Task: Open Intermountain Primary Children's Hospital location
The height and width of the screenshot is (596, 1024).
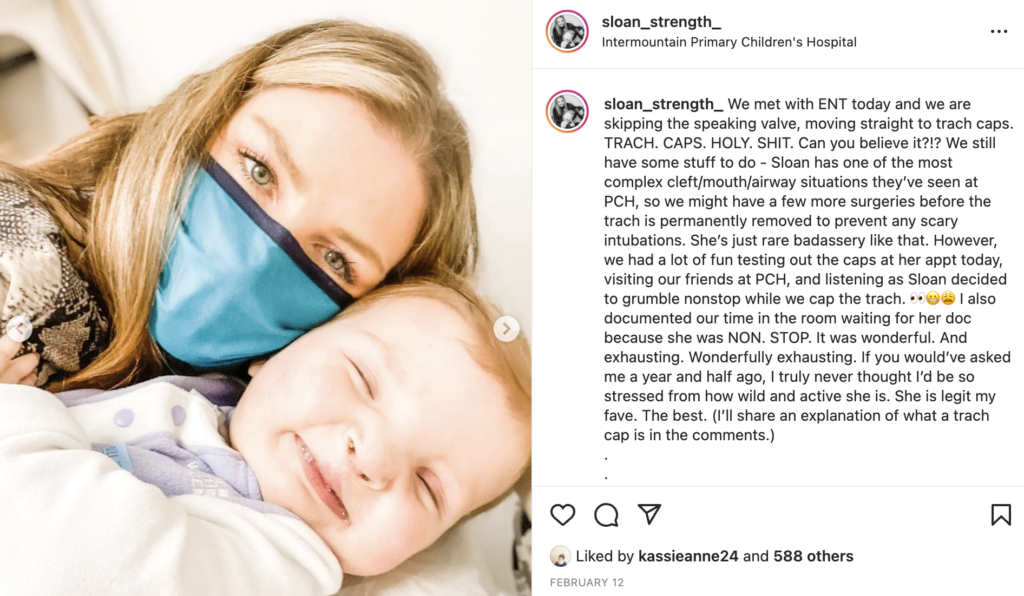Action: pos(729,42)
